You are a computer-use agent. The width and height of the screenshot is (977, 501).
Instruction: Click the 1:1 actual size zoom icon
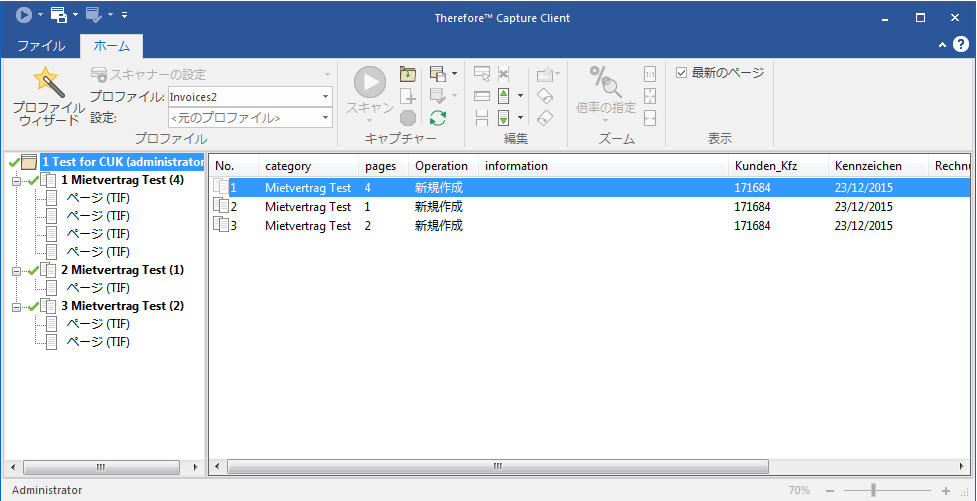point(650,74)
